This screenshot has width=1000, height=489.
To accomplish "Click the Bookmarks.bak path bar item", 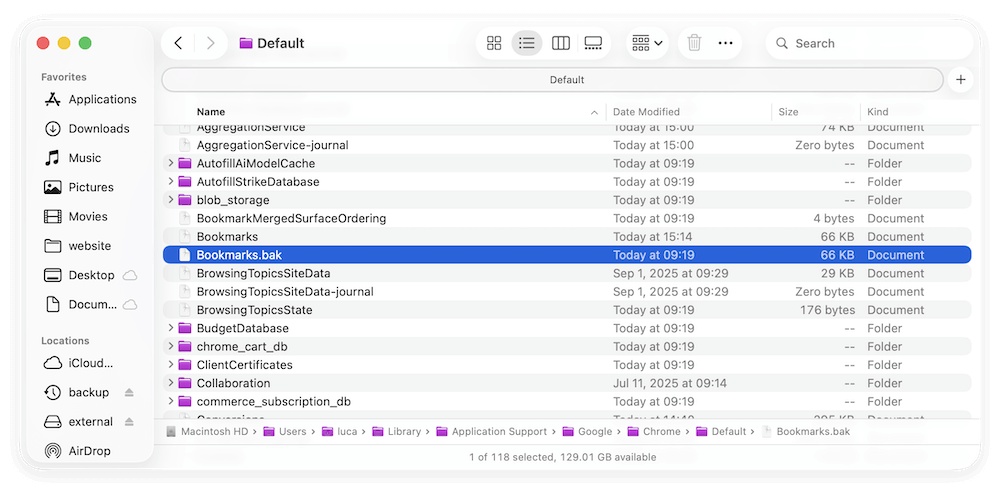I will coord(806,432).
